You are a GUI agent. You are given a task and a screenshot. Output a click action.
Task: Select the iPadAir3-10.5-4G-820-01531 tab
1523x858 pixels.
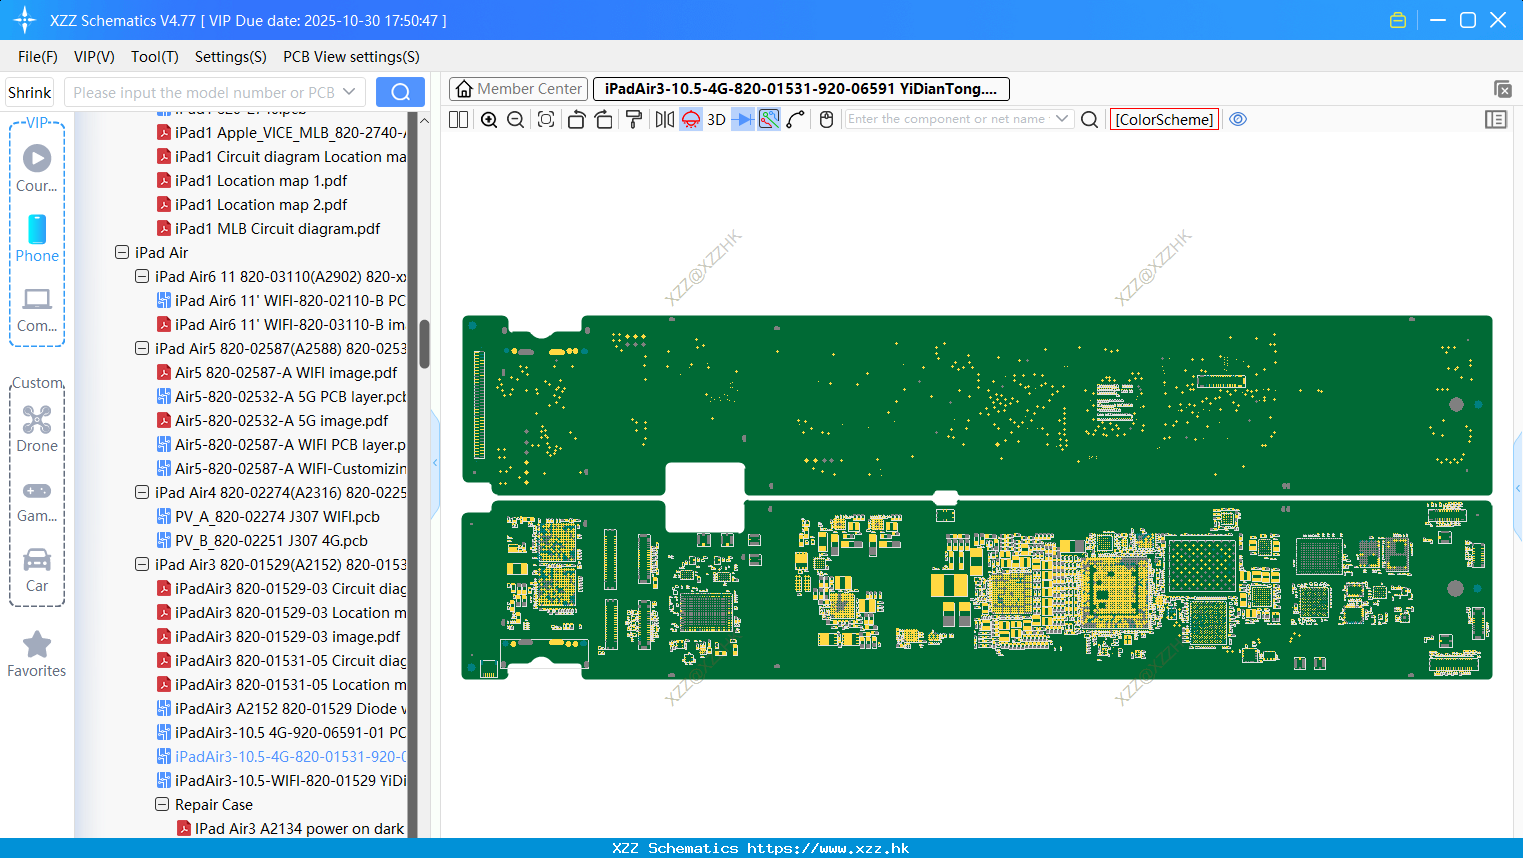tap(801, 89)
